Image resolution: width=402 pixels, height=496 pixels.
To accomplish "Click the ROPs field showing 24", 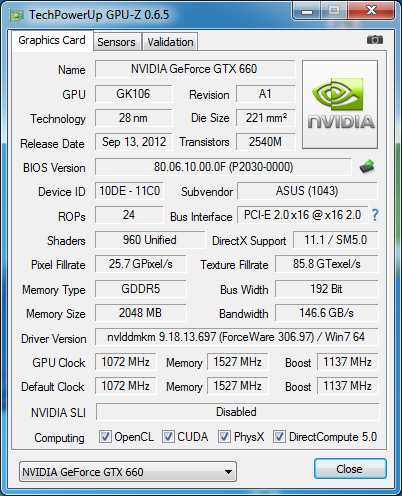I will 129,215.
